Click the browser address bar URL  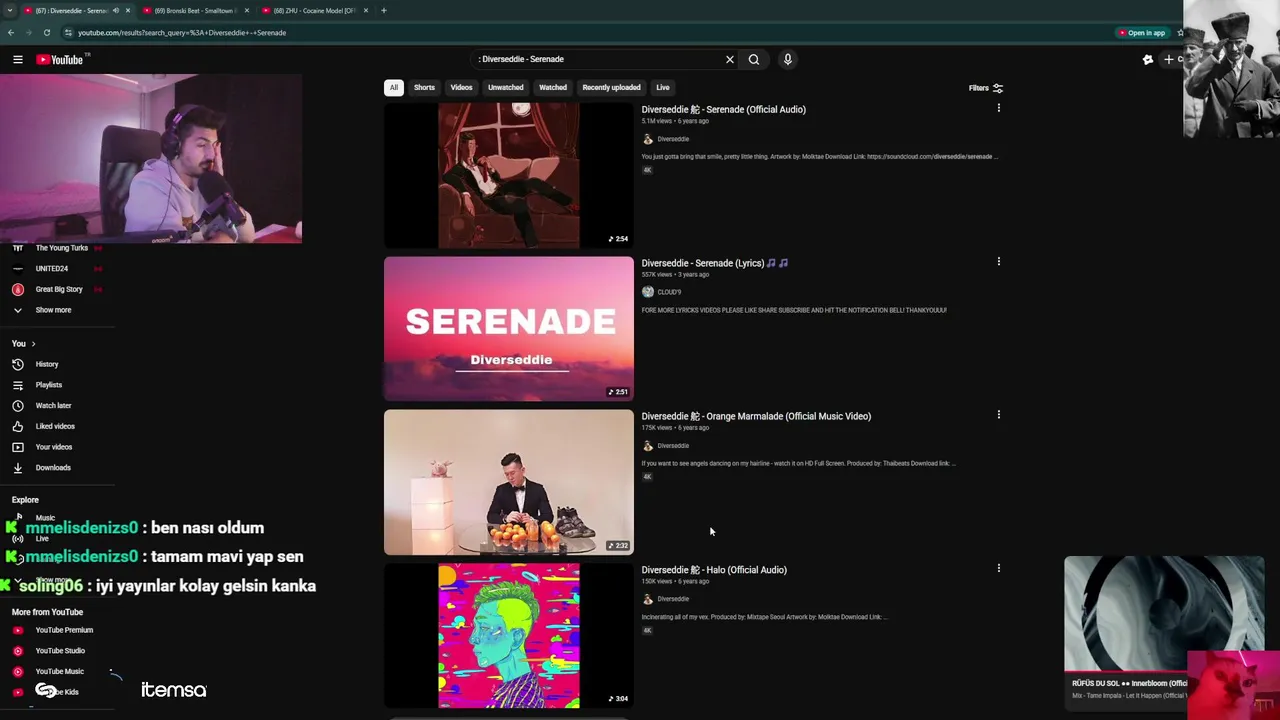[x=182, y=33]
